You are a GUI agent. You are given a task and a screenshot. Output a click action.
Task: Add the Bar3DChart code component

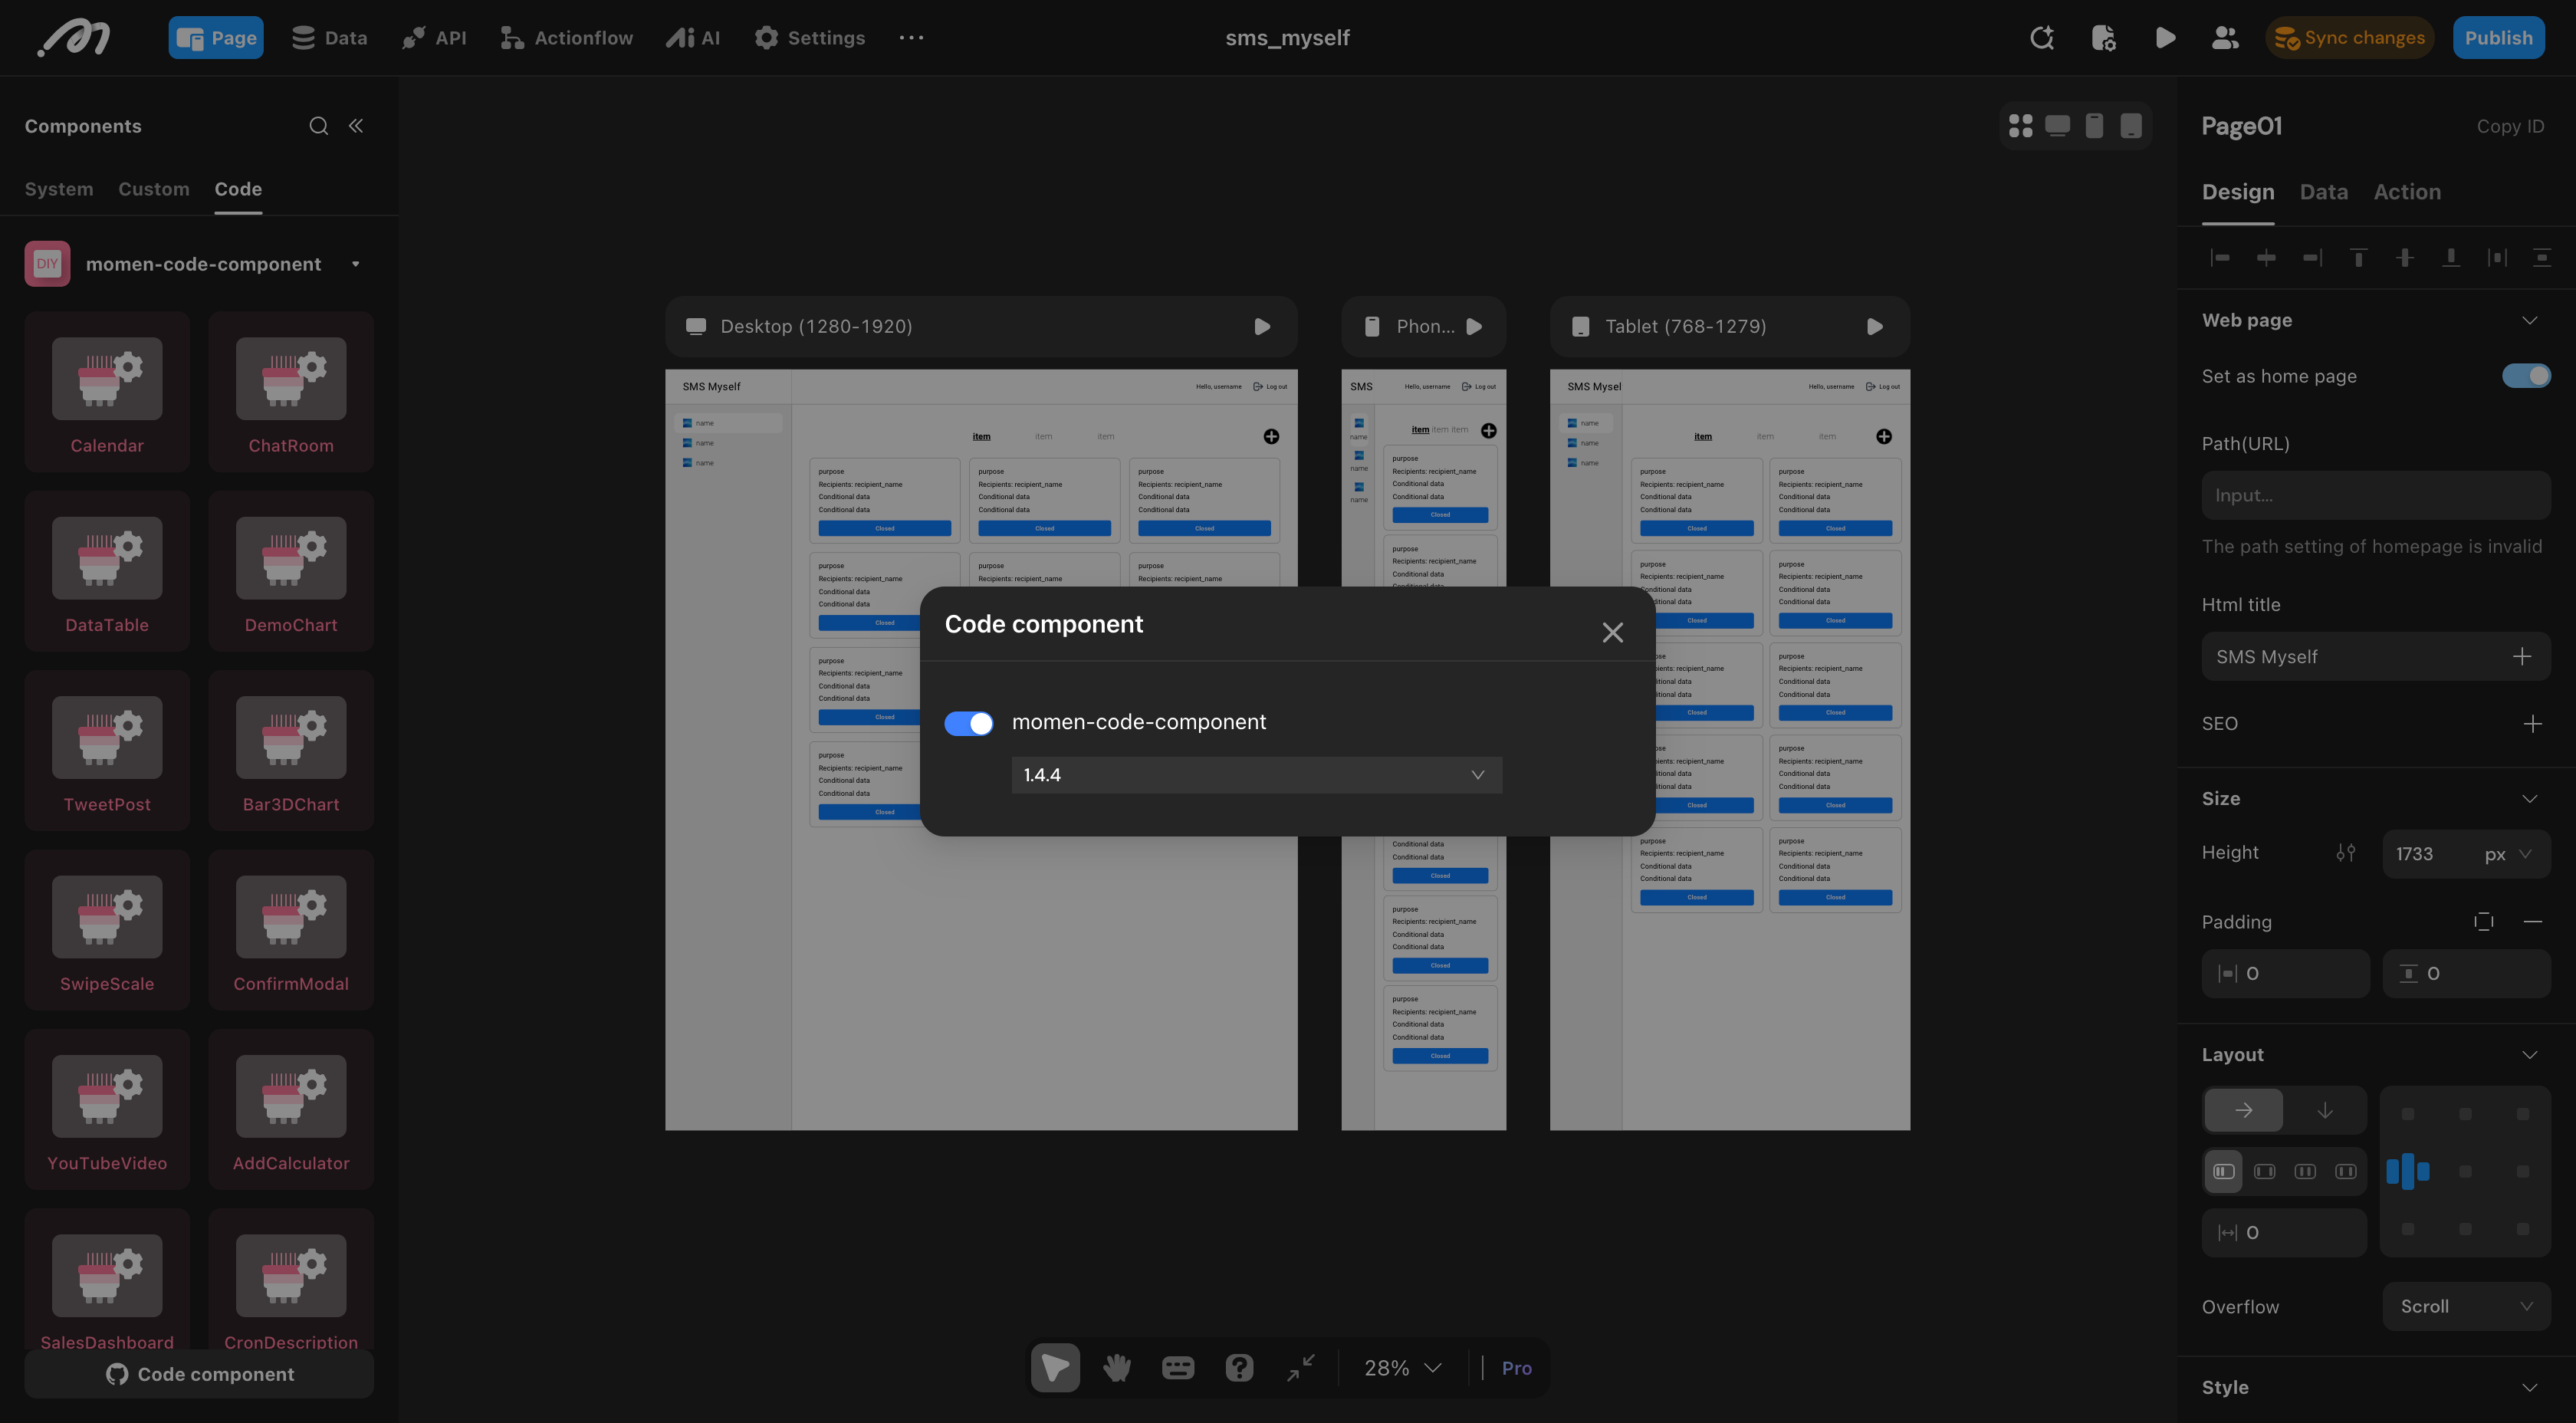pos(291,750)
